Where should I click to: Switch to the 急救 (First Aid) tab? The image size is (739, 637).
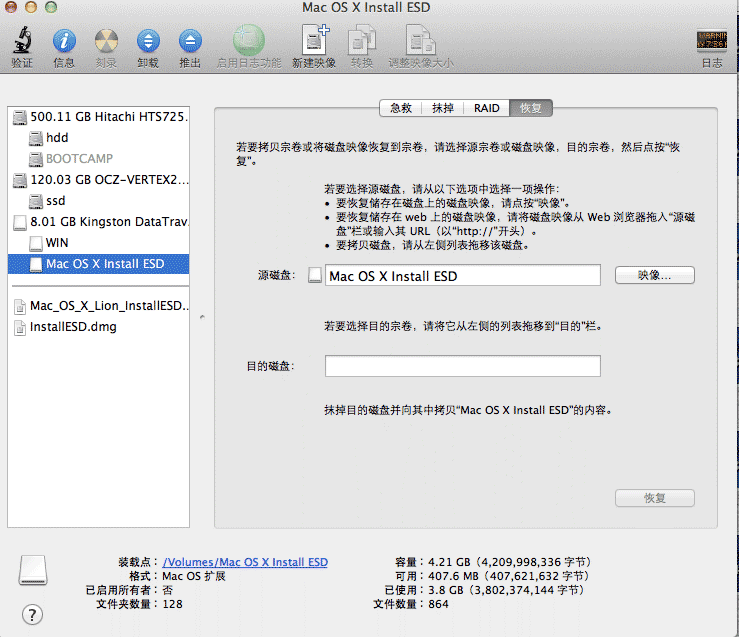tap(401, 108)
